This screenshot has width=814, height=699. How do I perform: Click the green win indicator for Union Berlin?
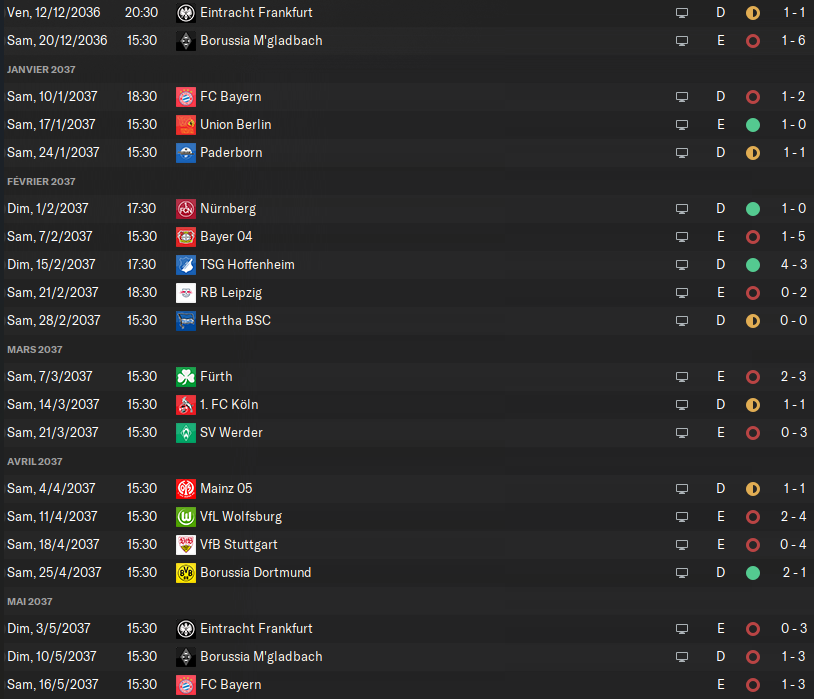click(753, 125)
